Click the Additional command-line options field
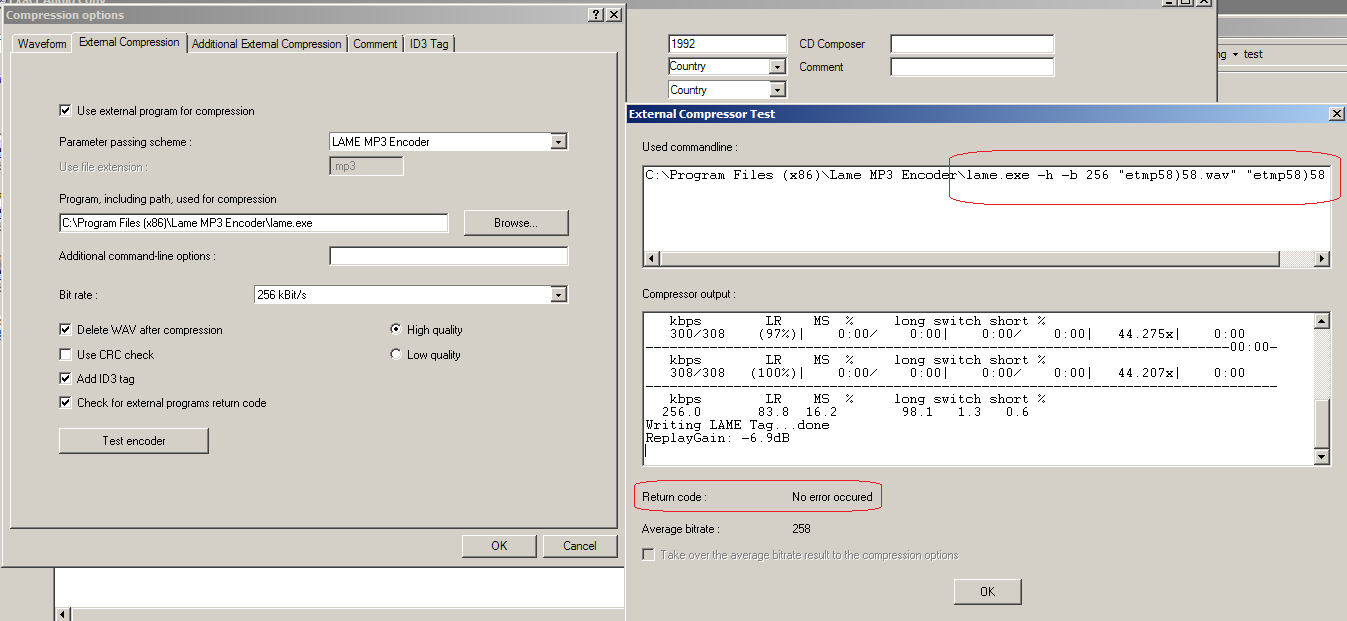Viewport: 1347px width, 621px height. pos(448,256)
